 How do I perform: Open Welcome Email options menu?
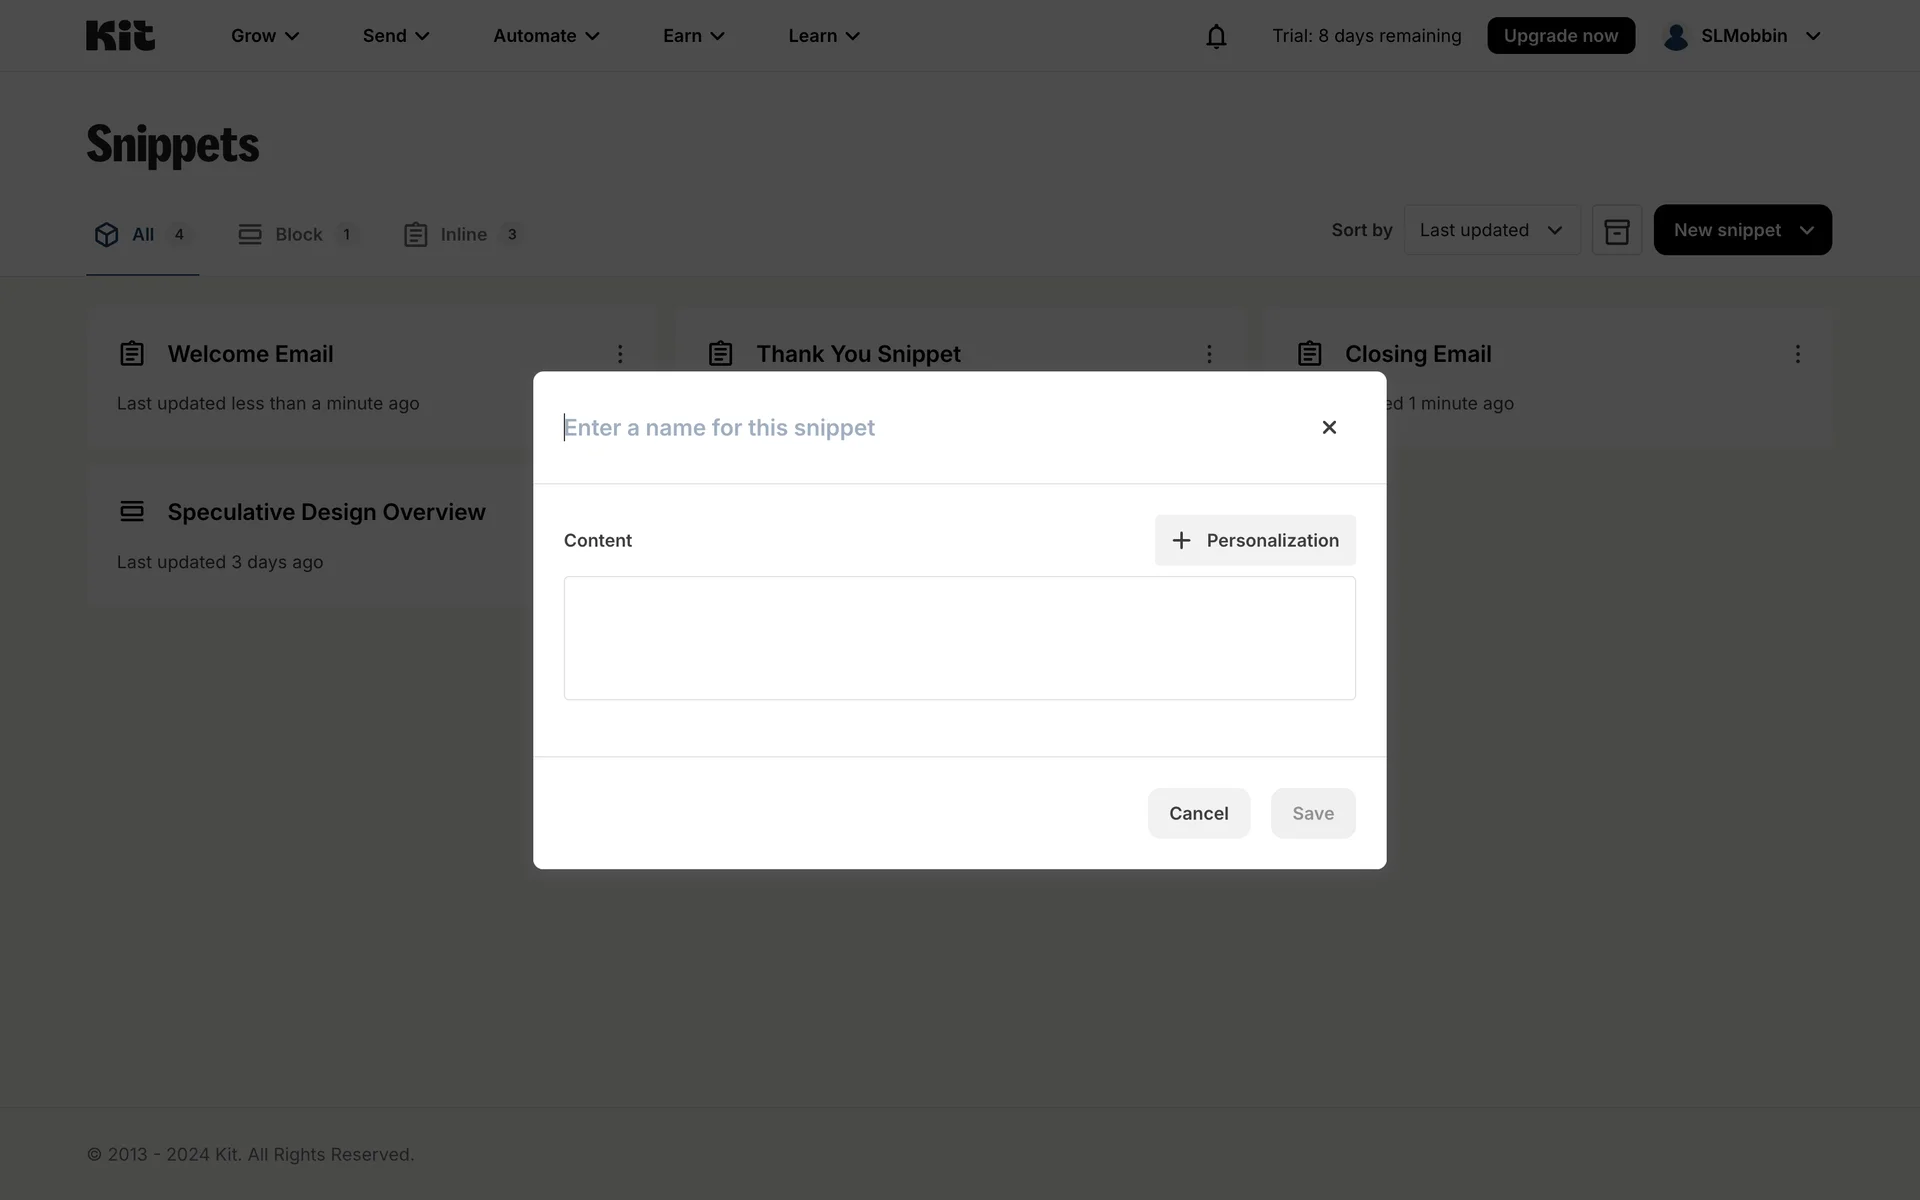620,354
